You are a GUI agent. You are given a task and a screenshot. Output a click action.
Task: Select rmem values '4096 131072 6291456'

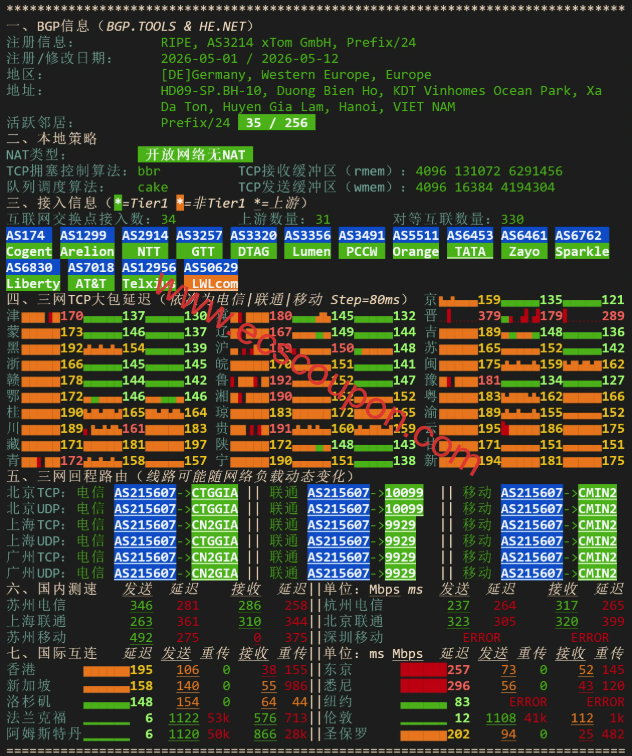(489, 171)
